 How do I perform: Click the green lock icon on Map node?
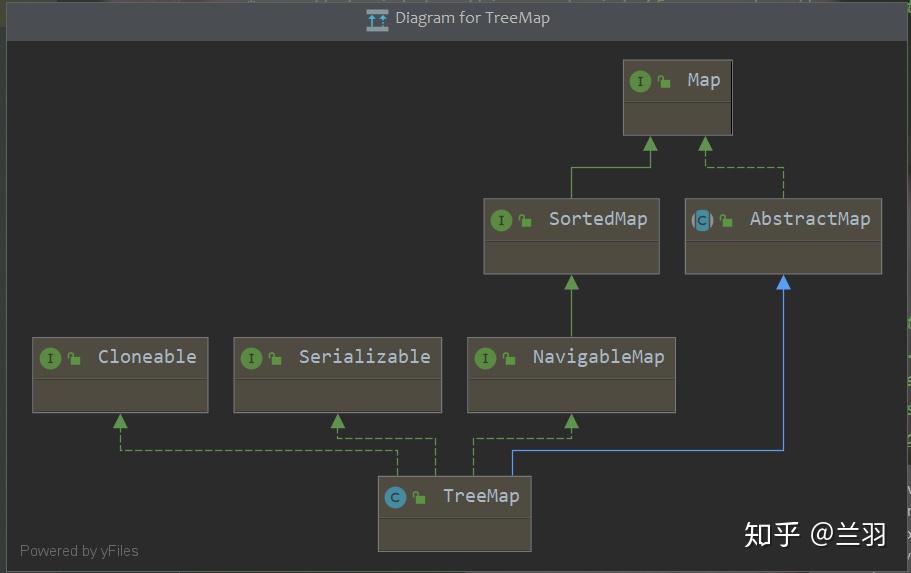coord(664,81)
